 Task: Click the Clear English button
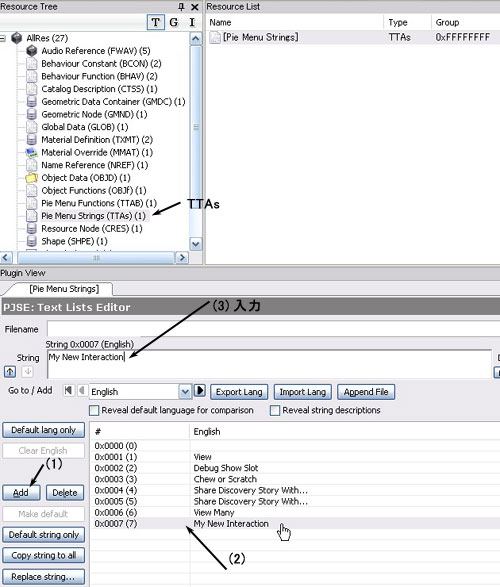click(43, 451)
